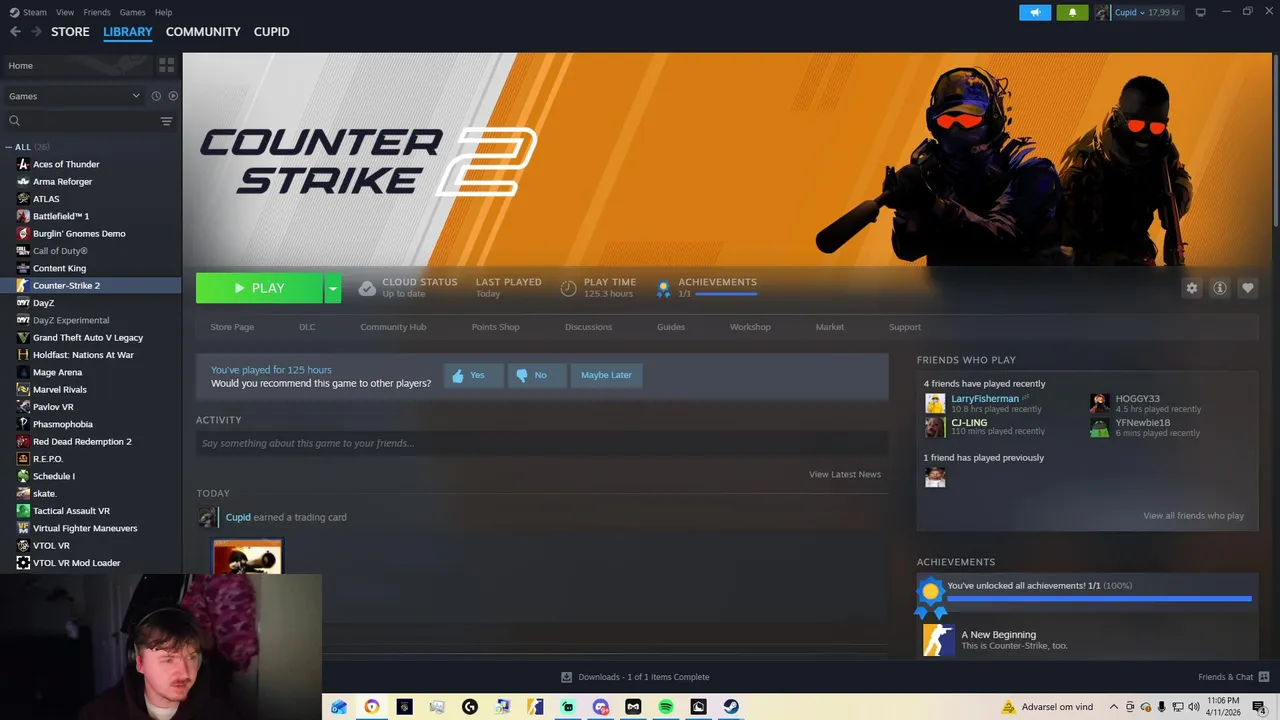Image resolution: width=1280 pixels, height=720 pixels.
Task: Type in the activity post field
Action: [x=542, y=443]
